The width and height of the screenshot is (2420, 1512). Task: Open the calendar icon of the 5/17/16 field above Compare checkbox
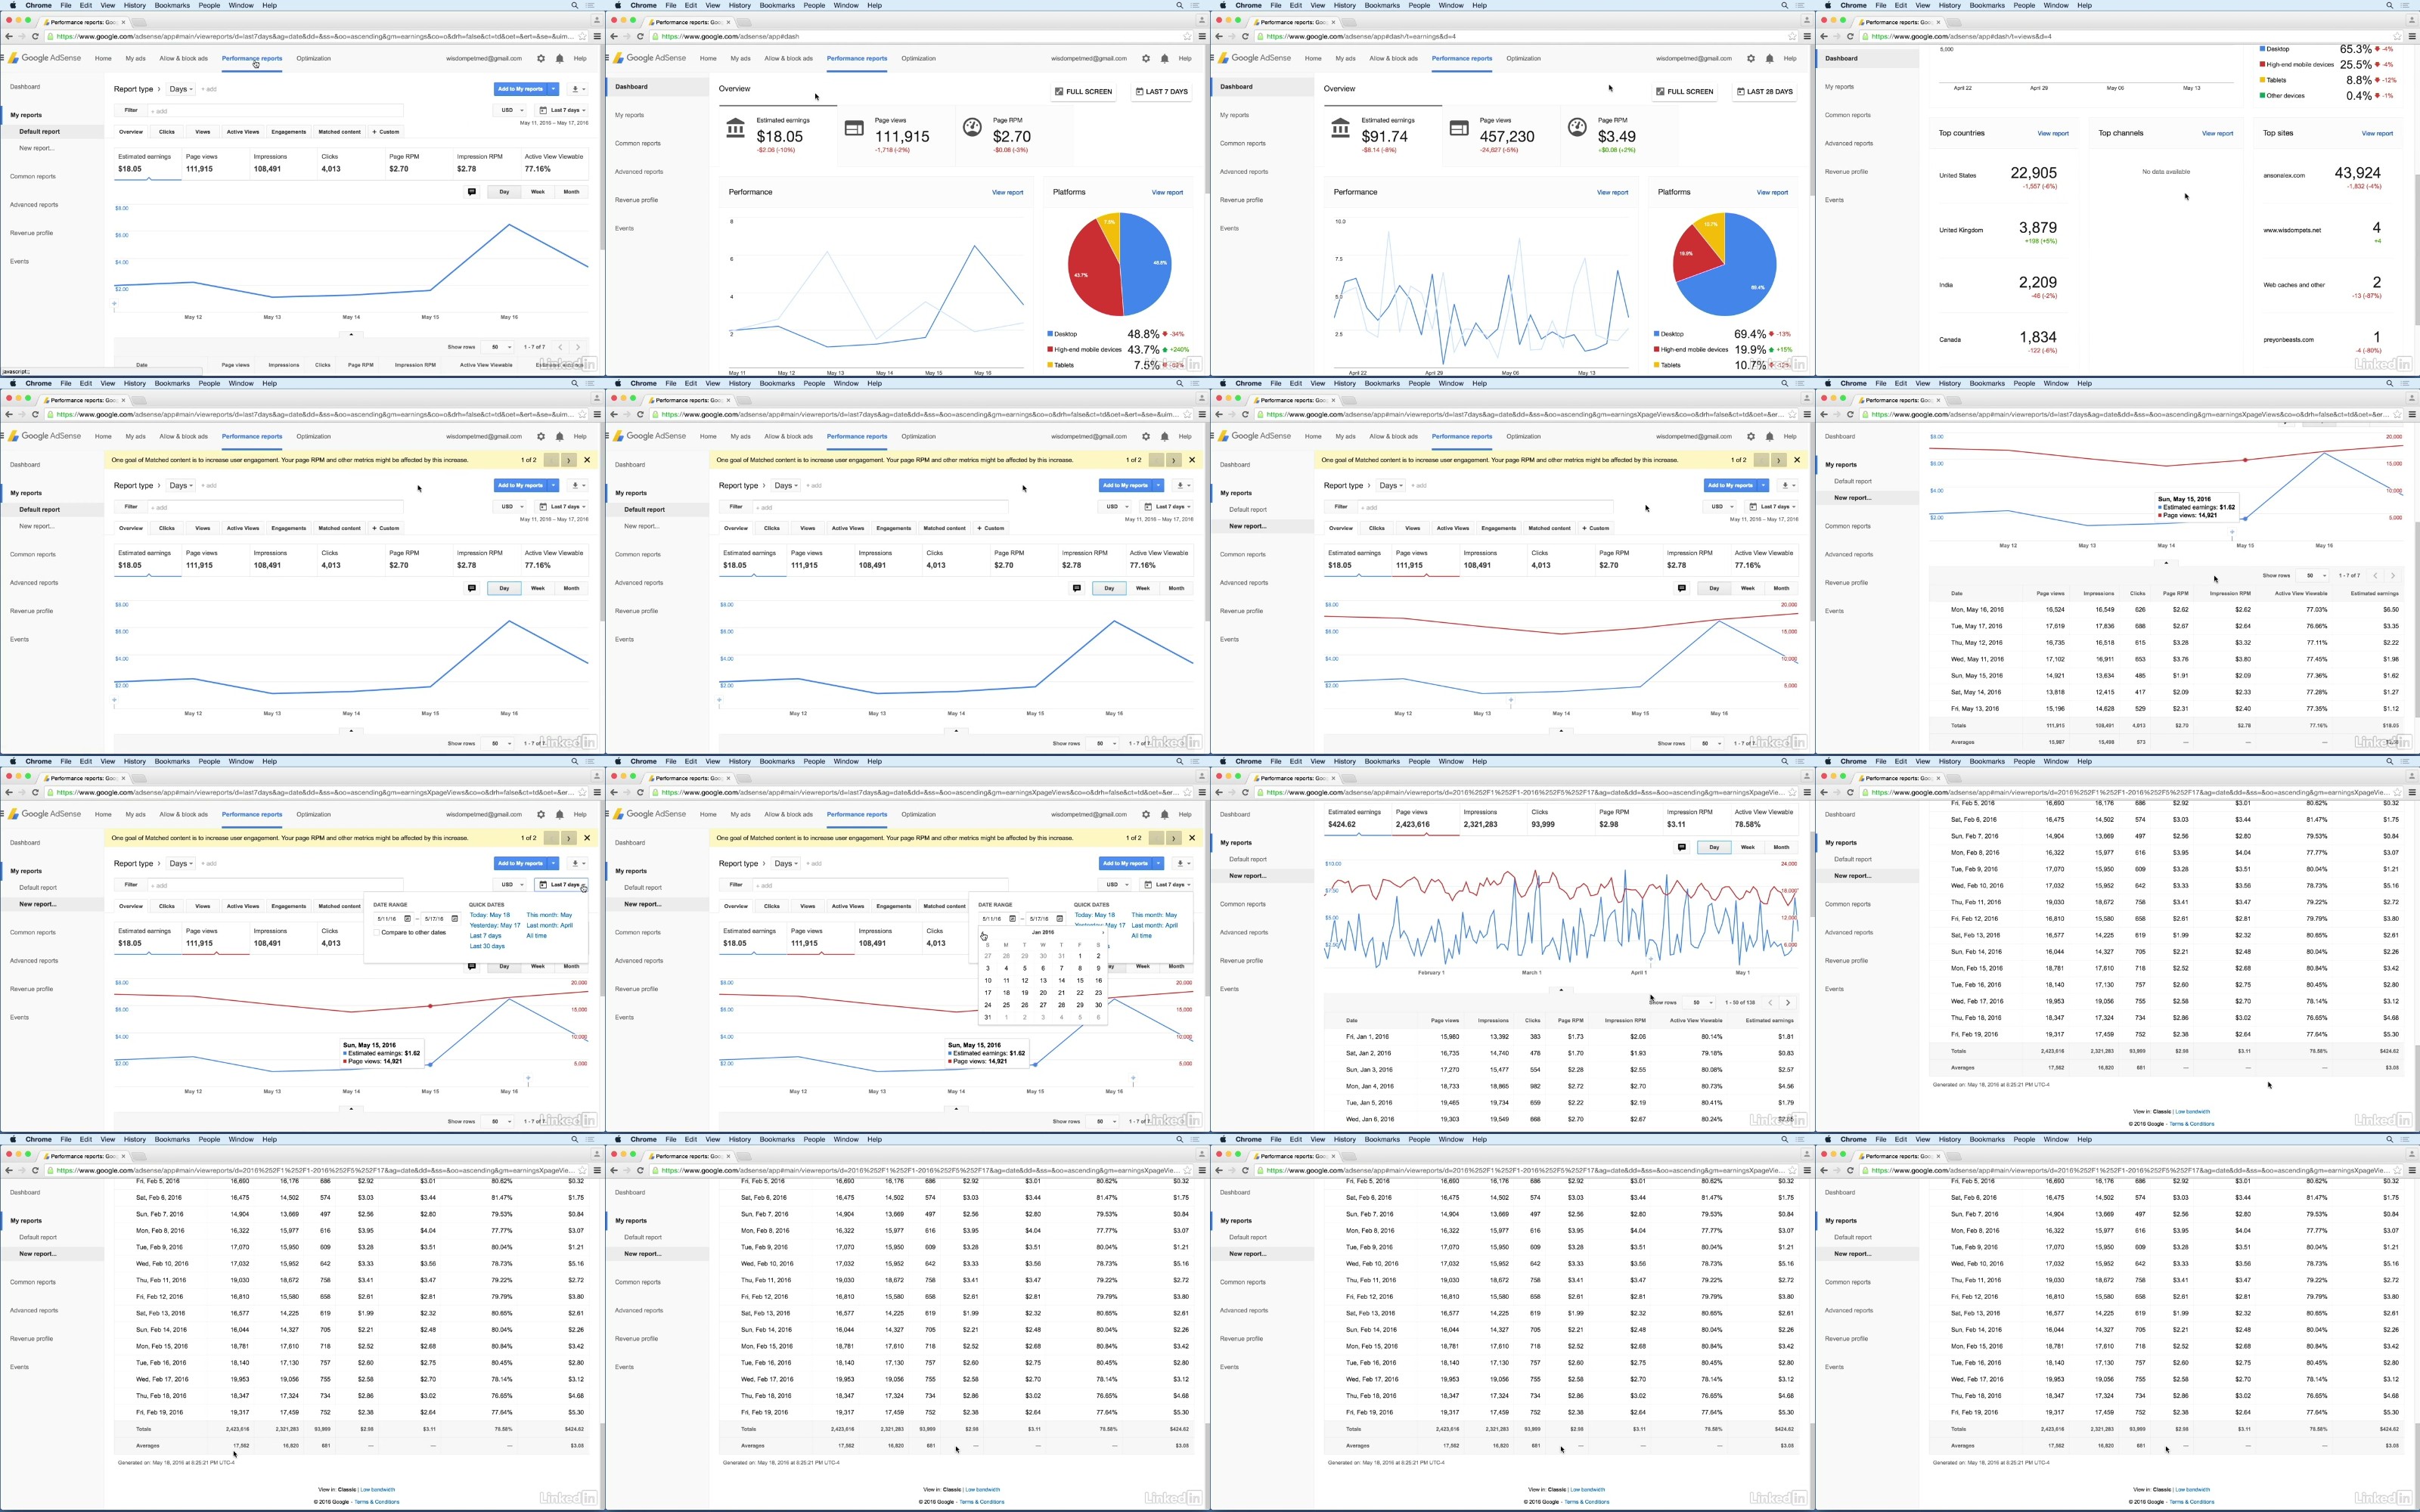click(x=455, y=918)
